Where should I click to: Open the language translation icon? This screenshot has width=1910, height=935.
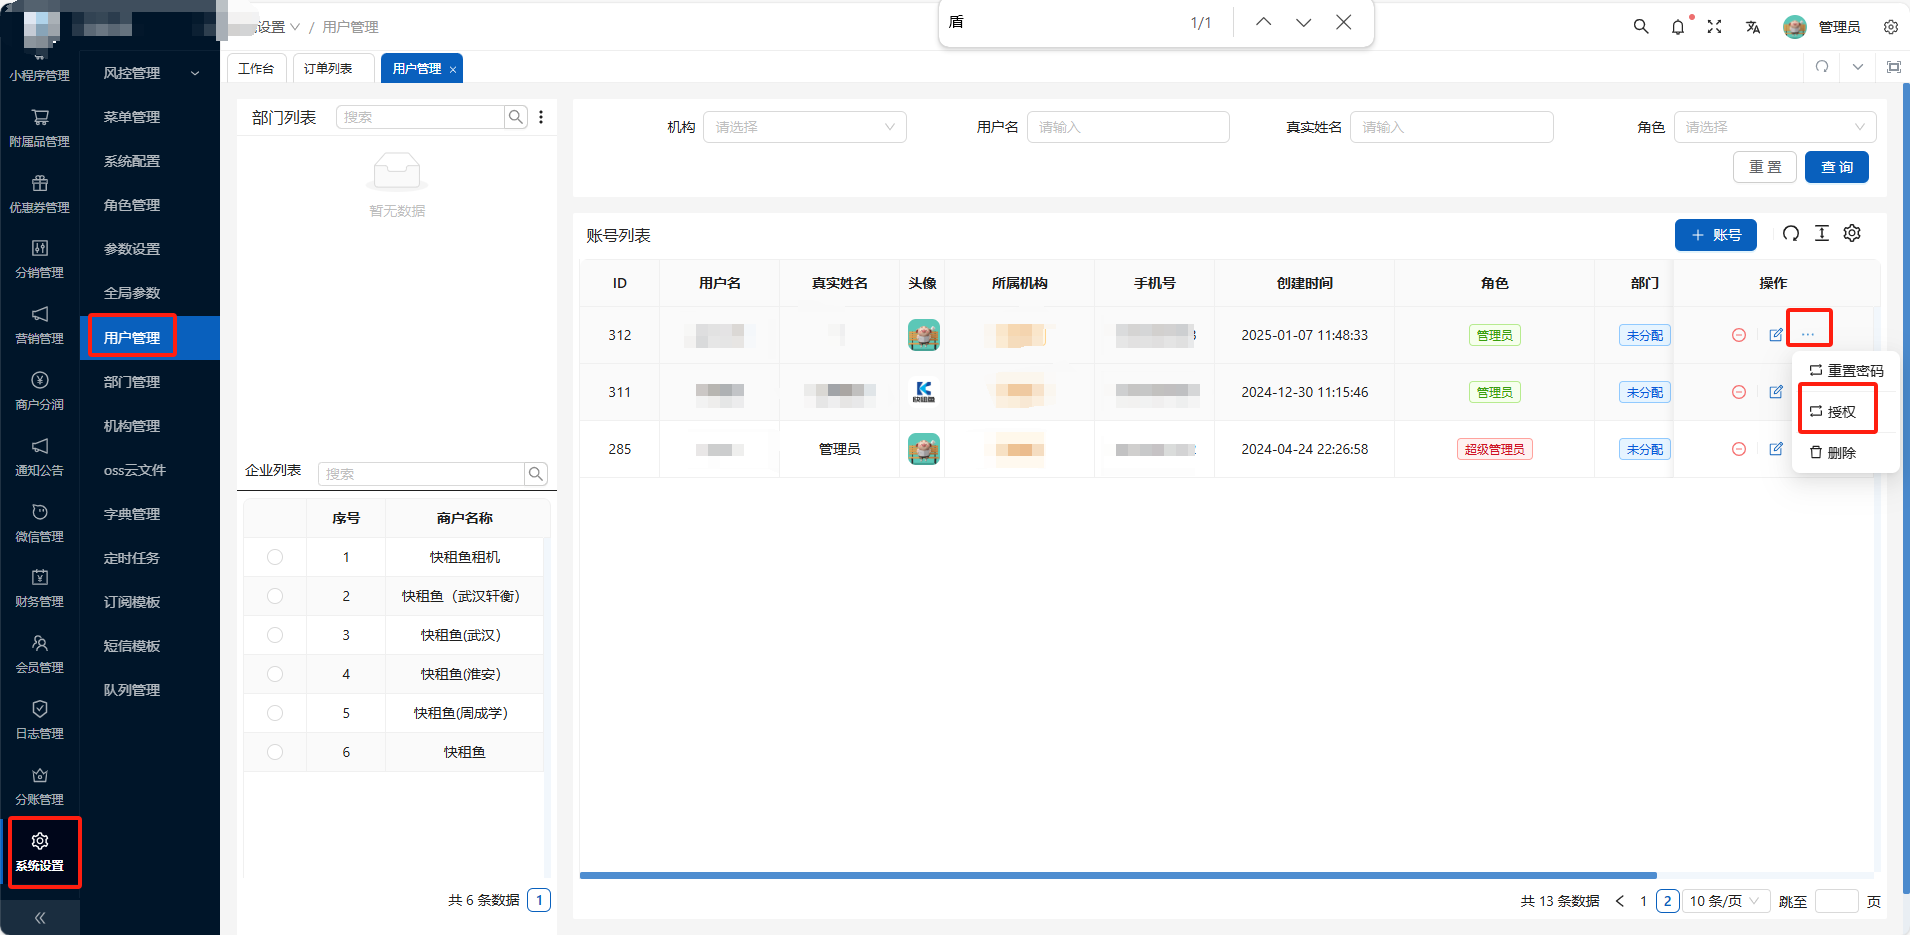1753,27
